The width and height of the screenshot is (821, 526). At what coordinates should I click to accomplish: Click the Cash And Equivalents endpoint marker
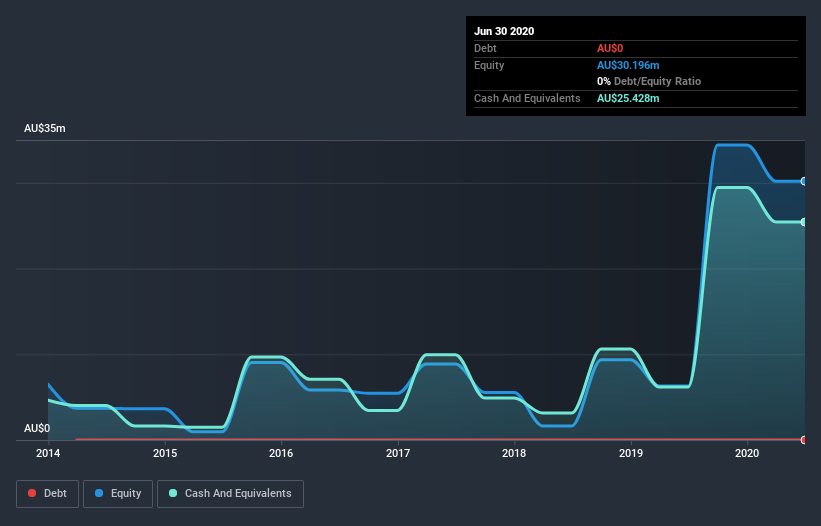click(804, 222)
